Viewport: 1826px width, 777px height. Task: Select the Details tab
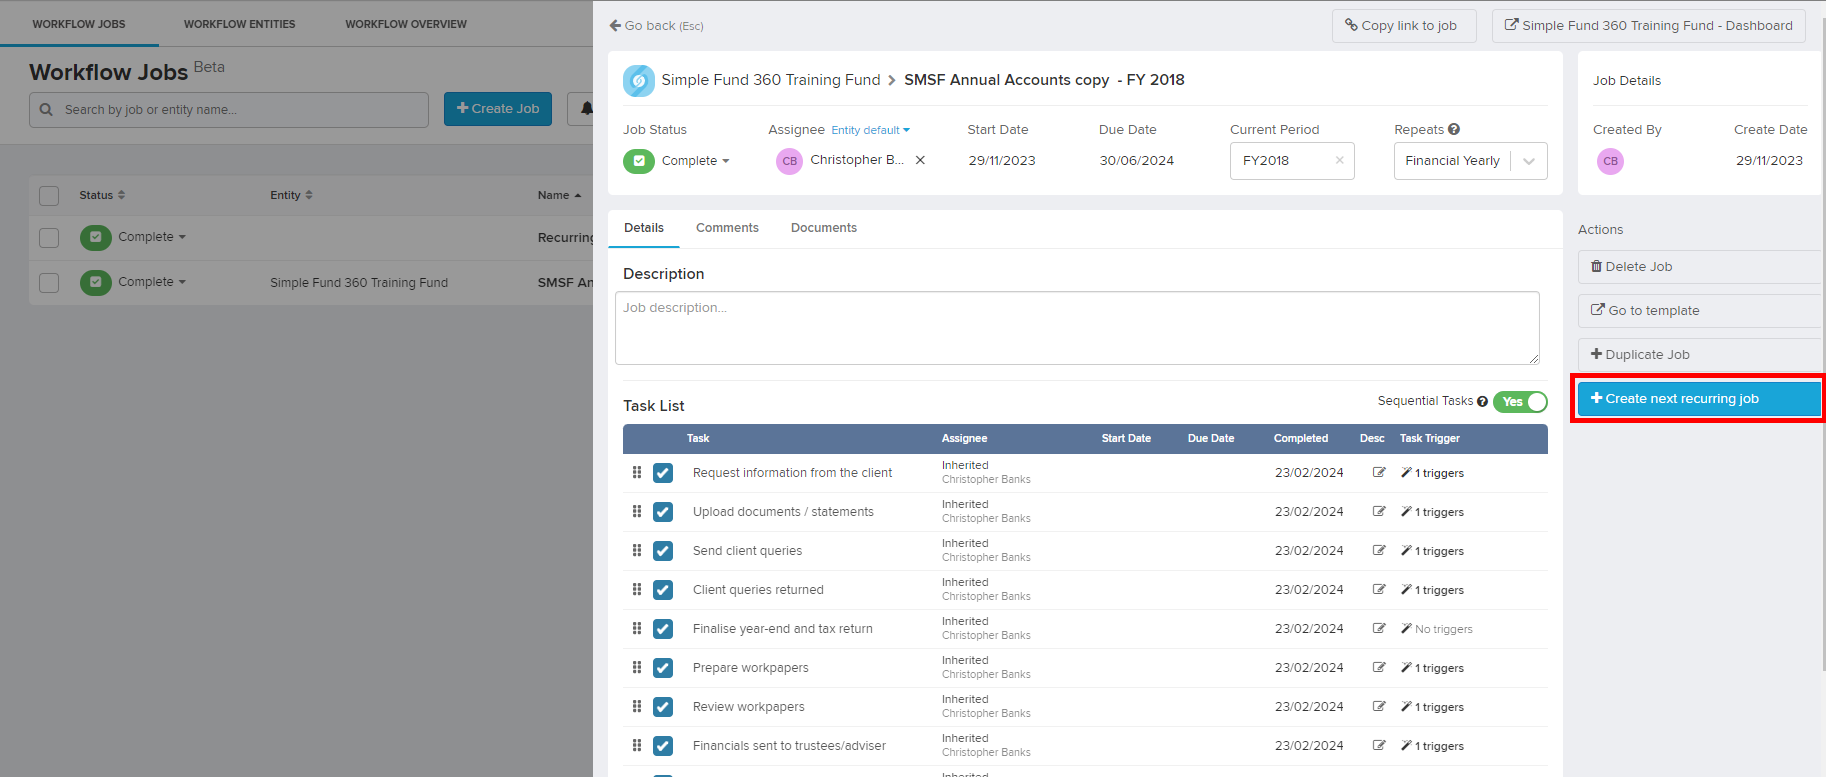tap(644, 228)
